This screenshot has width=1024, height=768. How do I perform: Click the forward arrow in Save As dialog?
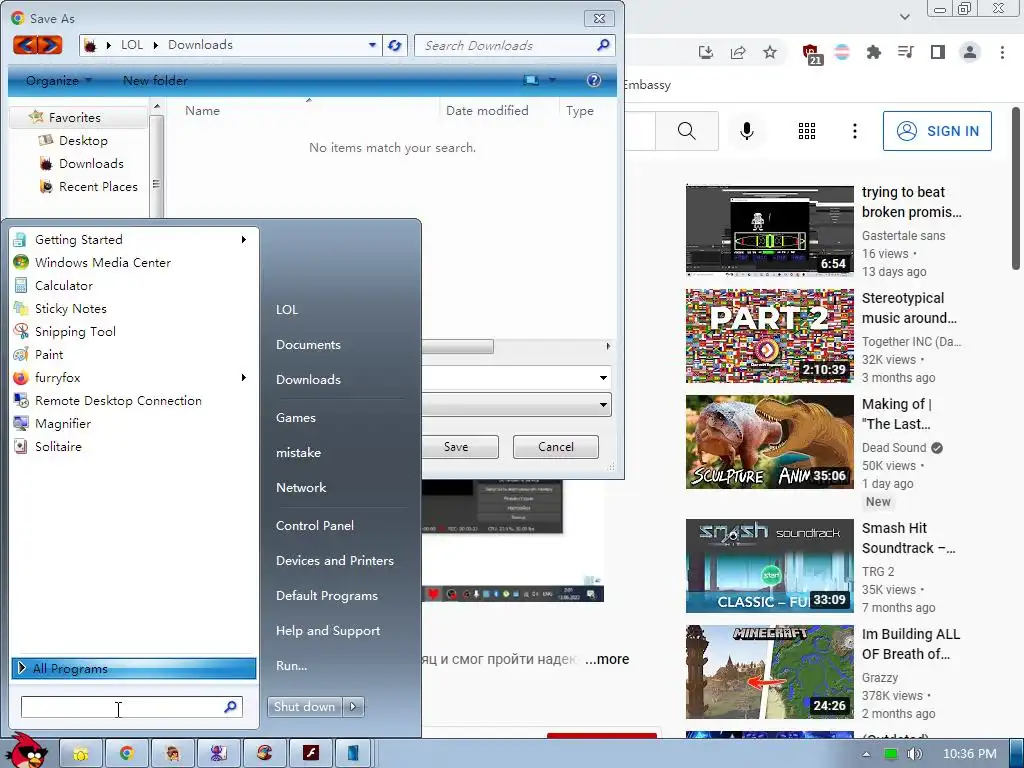click(x=50, y=45)
